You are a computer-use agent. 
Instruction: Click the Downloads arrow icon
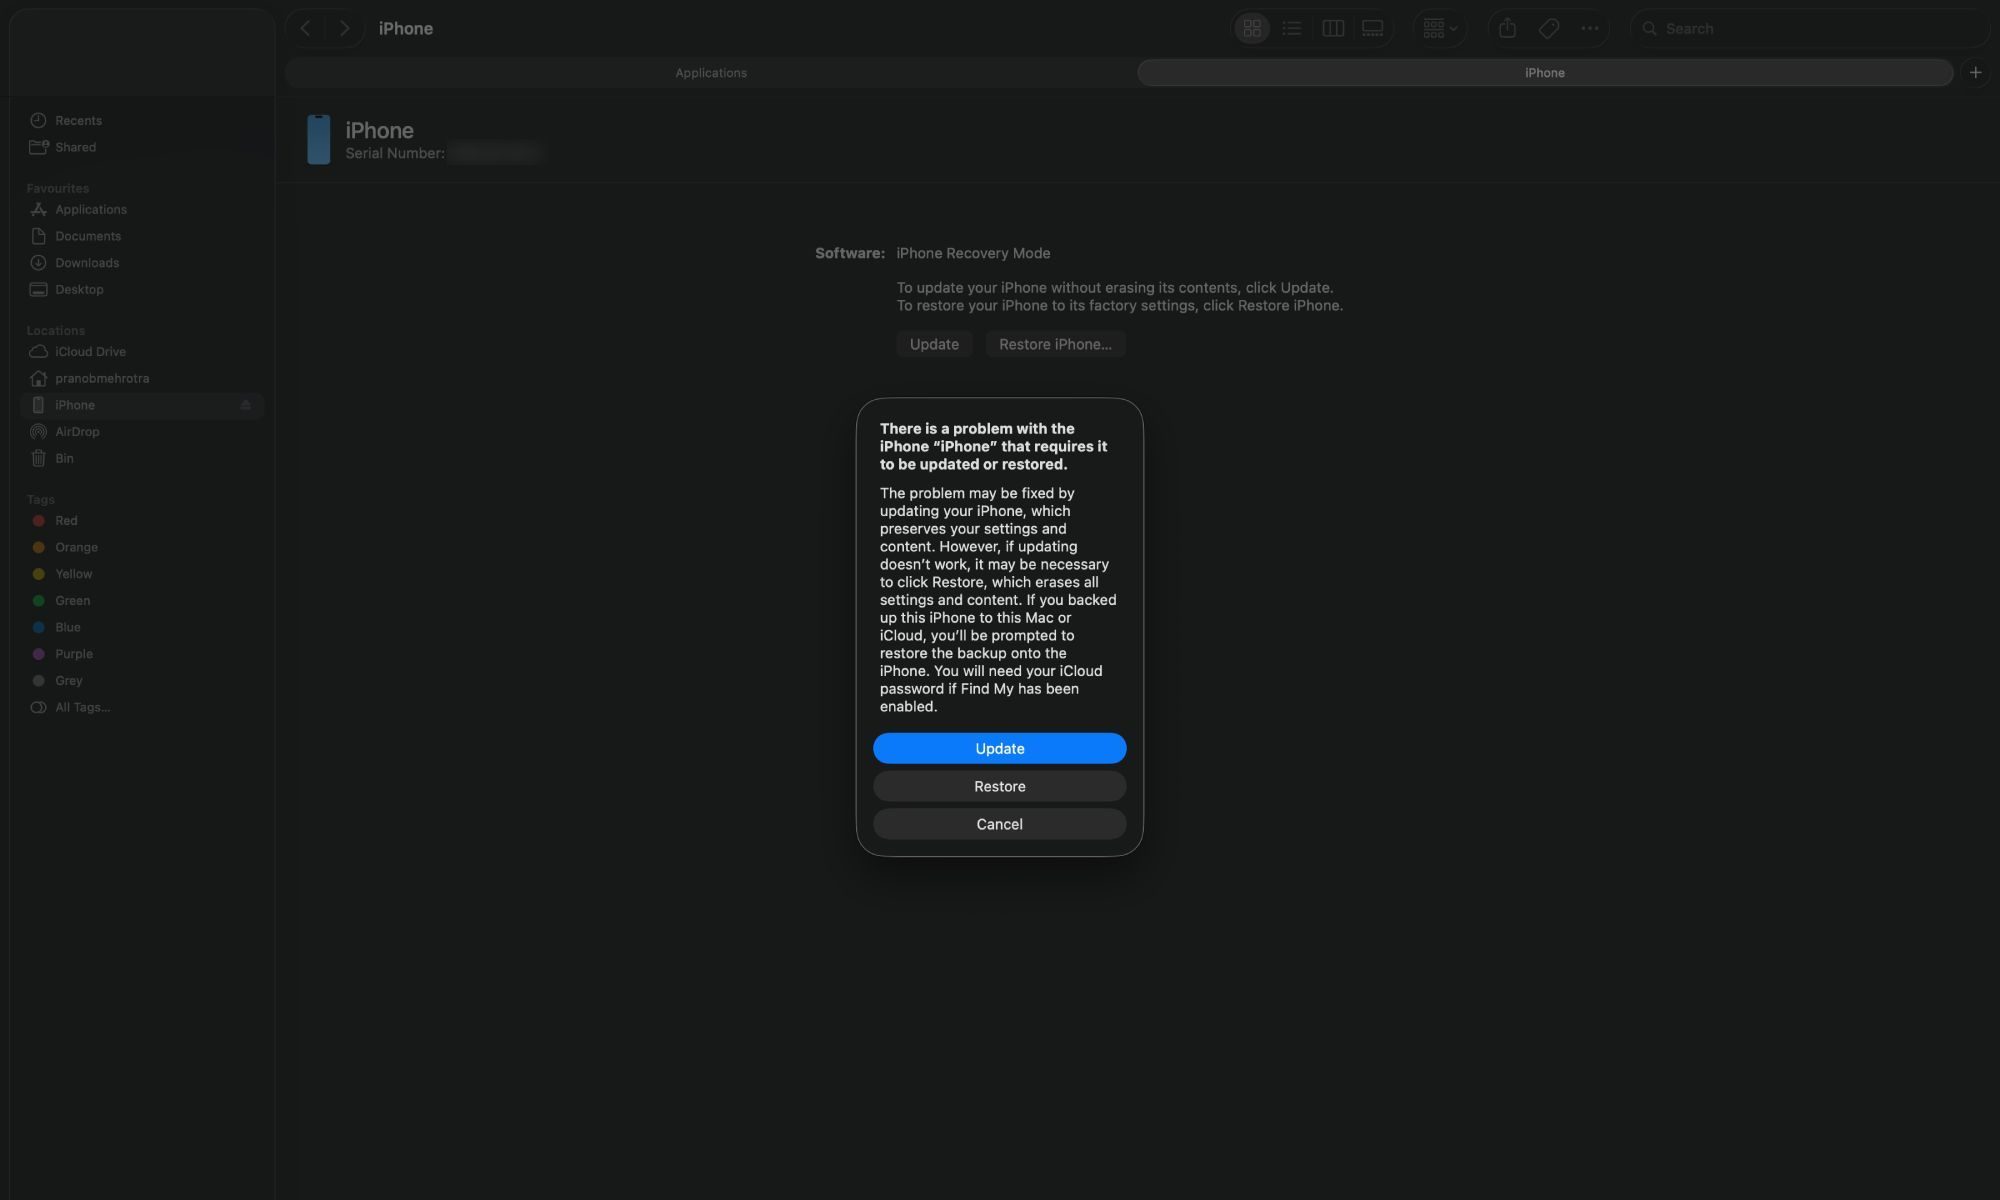click(38, 263)
